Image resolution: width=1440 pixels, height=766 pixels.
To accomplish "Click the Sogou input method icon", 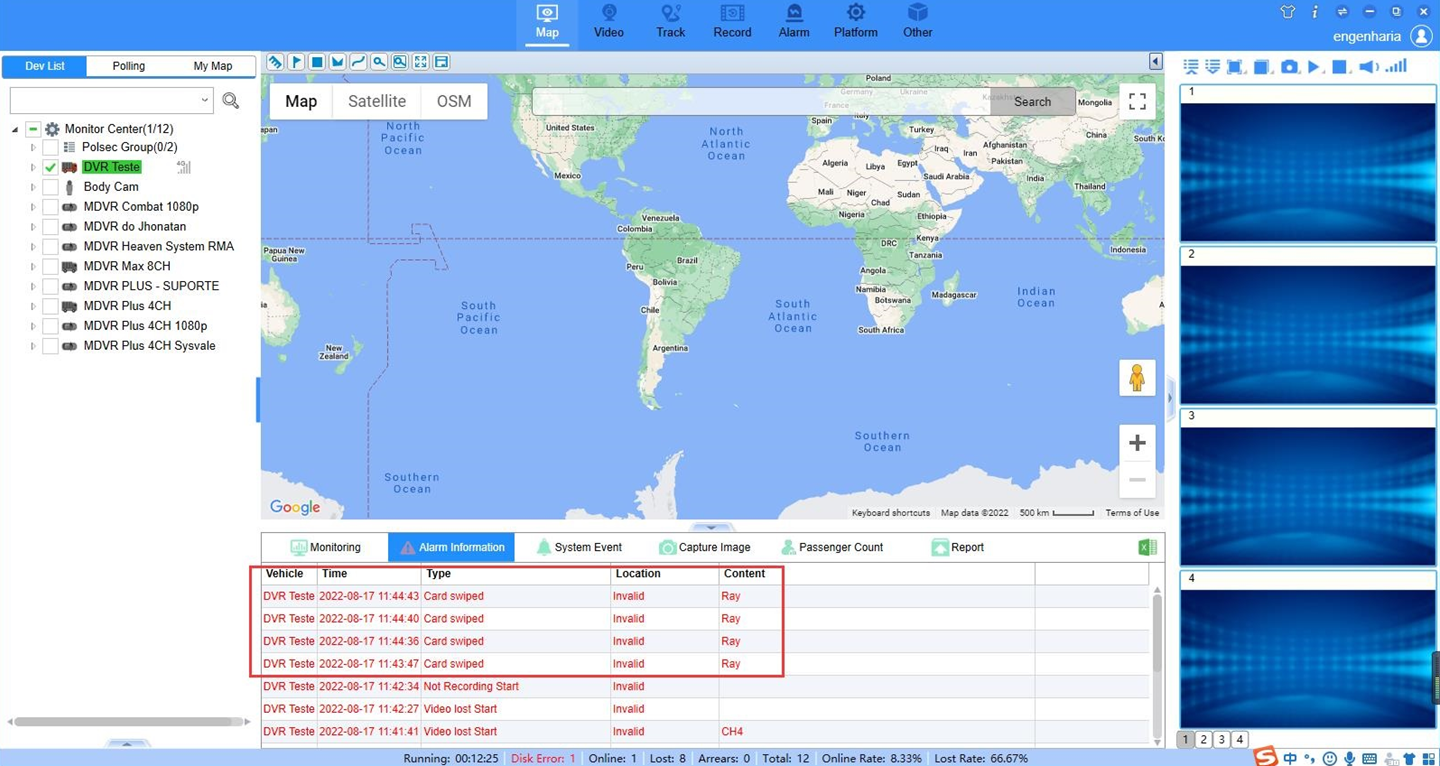I will [x=1266, y=757].
